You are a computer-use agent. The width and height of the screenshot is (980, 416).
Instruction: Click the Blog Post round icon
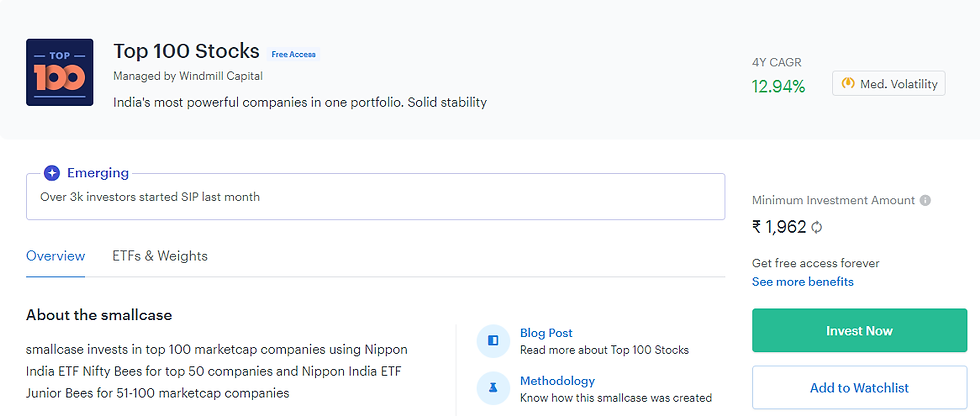click(x=493, y=340)
